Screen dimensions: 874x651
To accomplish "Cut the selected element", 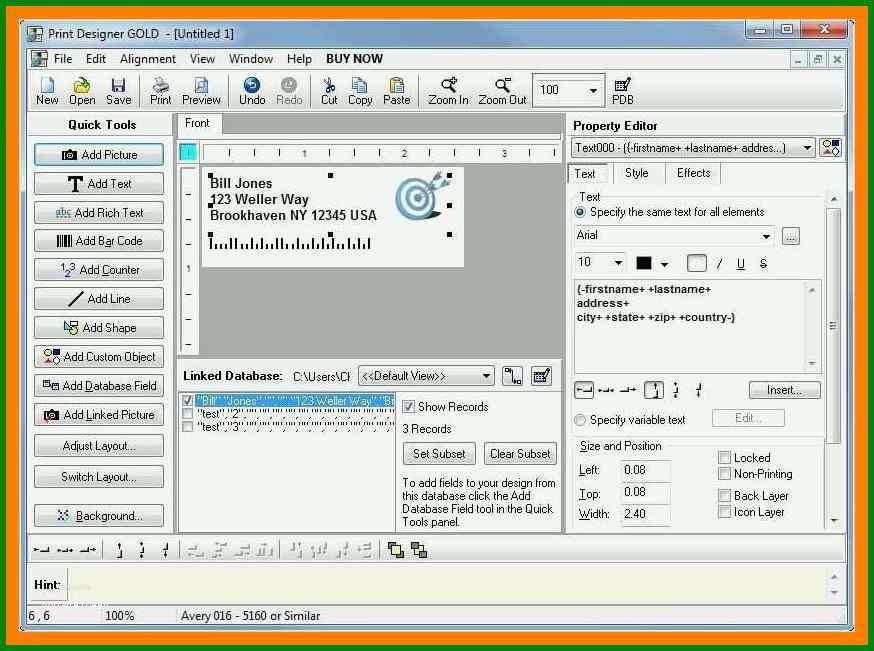I will coord(329,91).
